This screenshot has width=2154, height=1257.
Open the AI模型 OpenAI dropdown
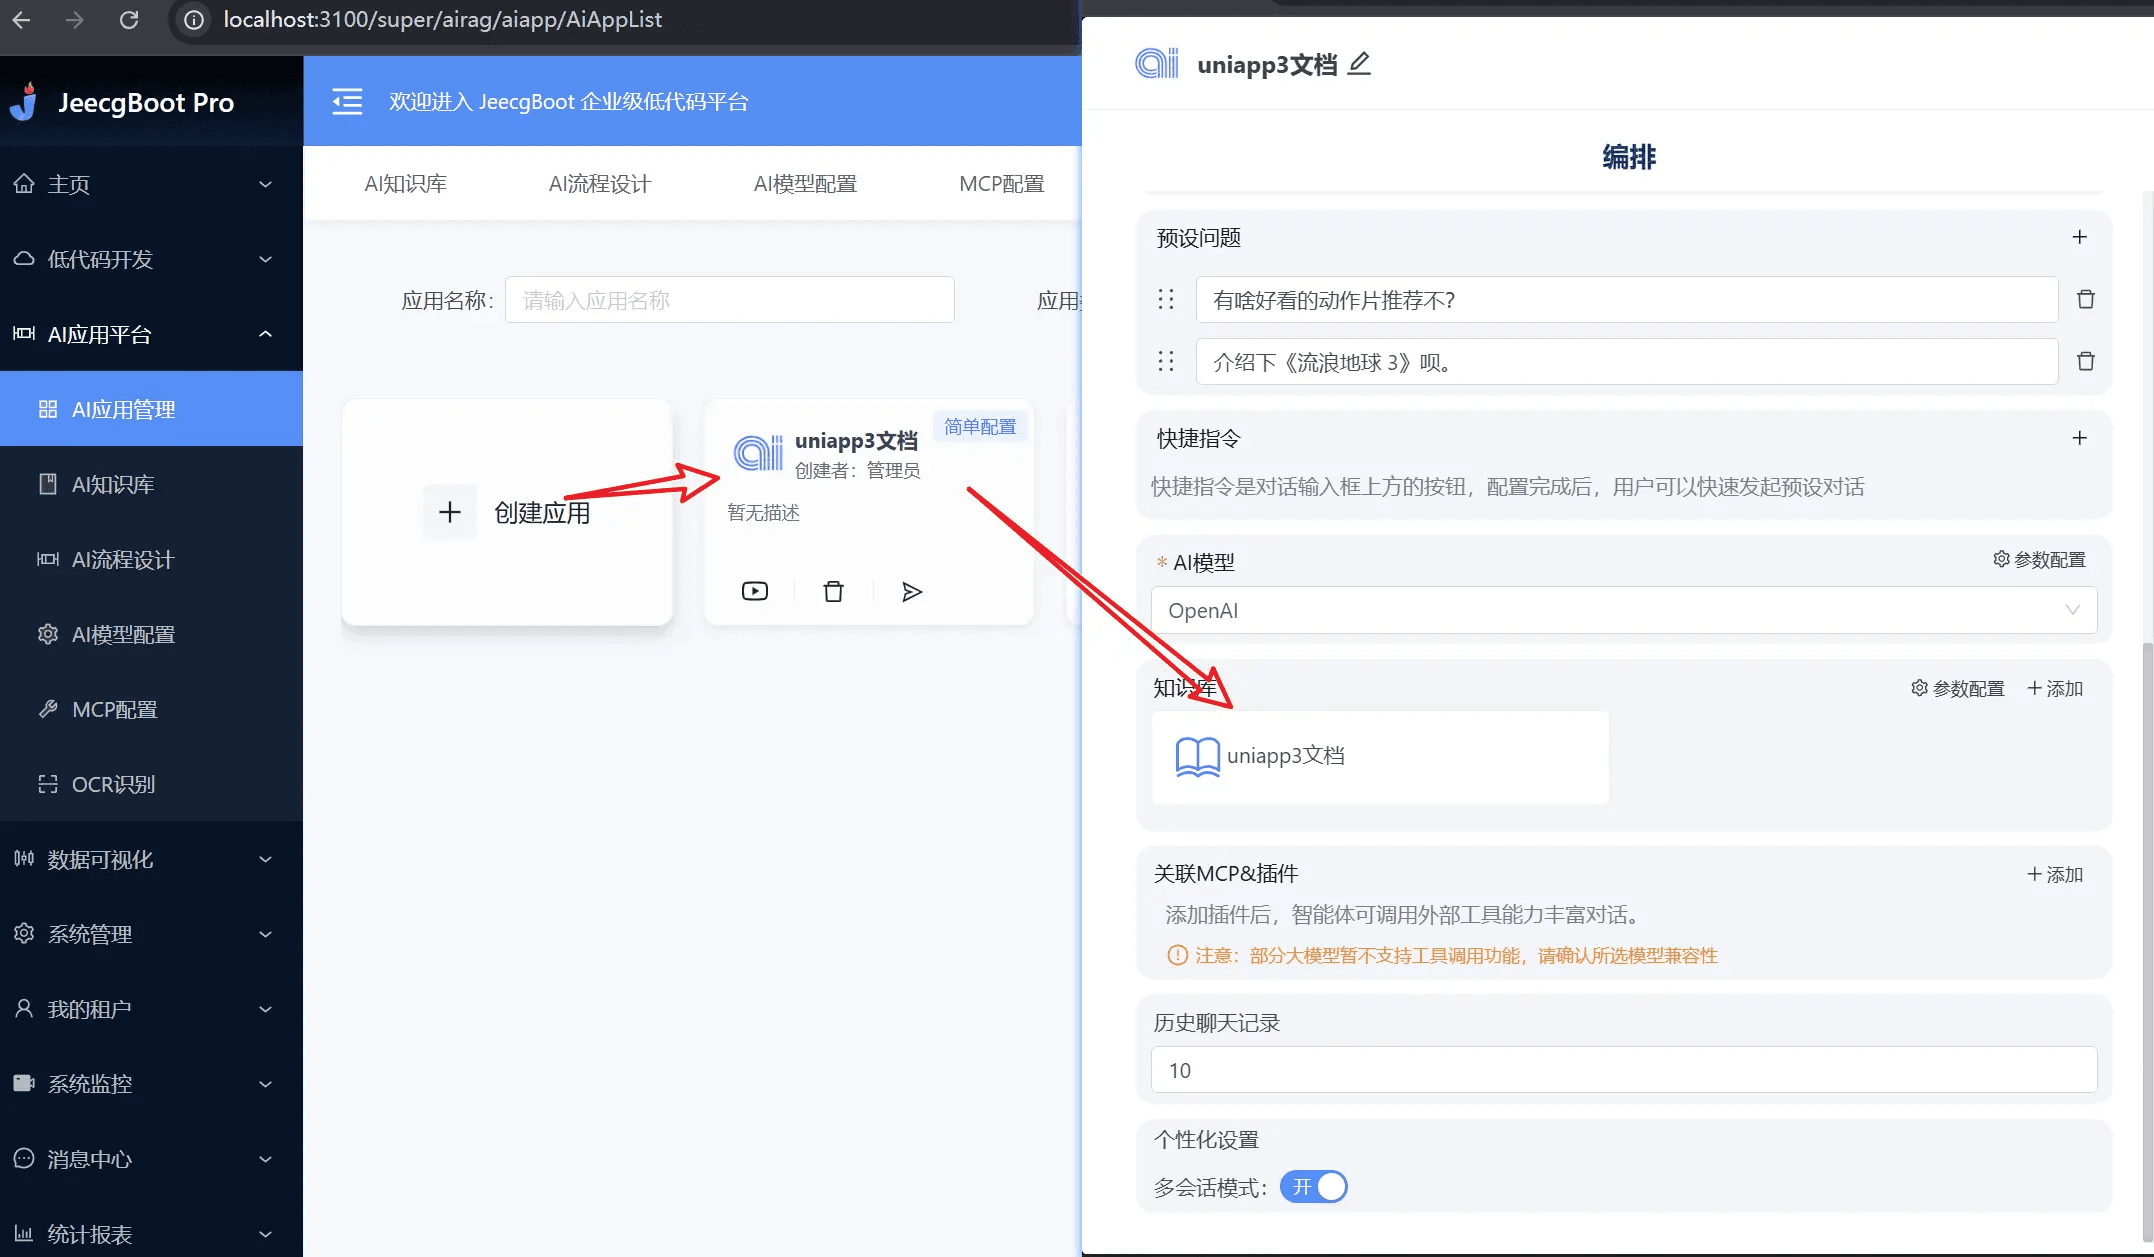click(x=1623, y=610)
